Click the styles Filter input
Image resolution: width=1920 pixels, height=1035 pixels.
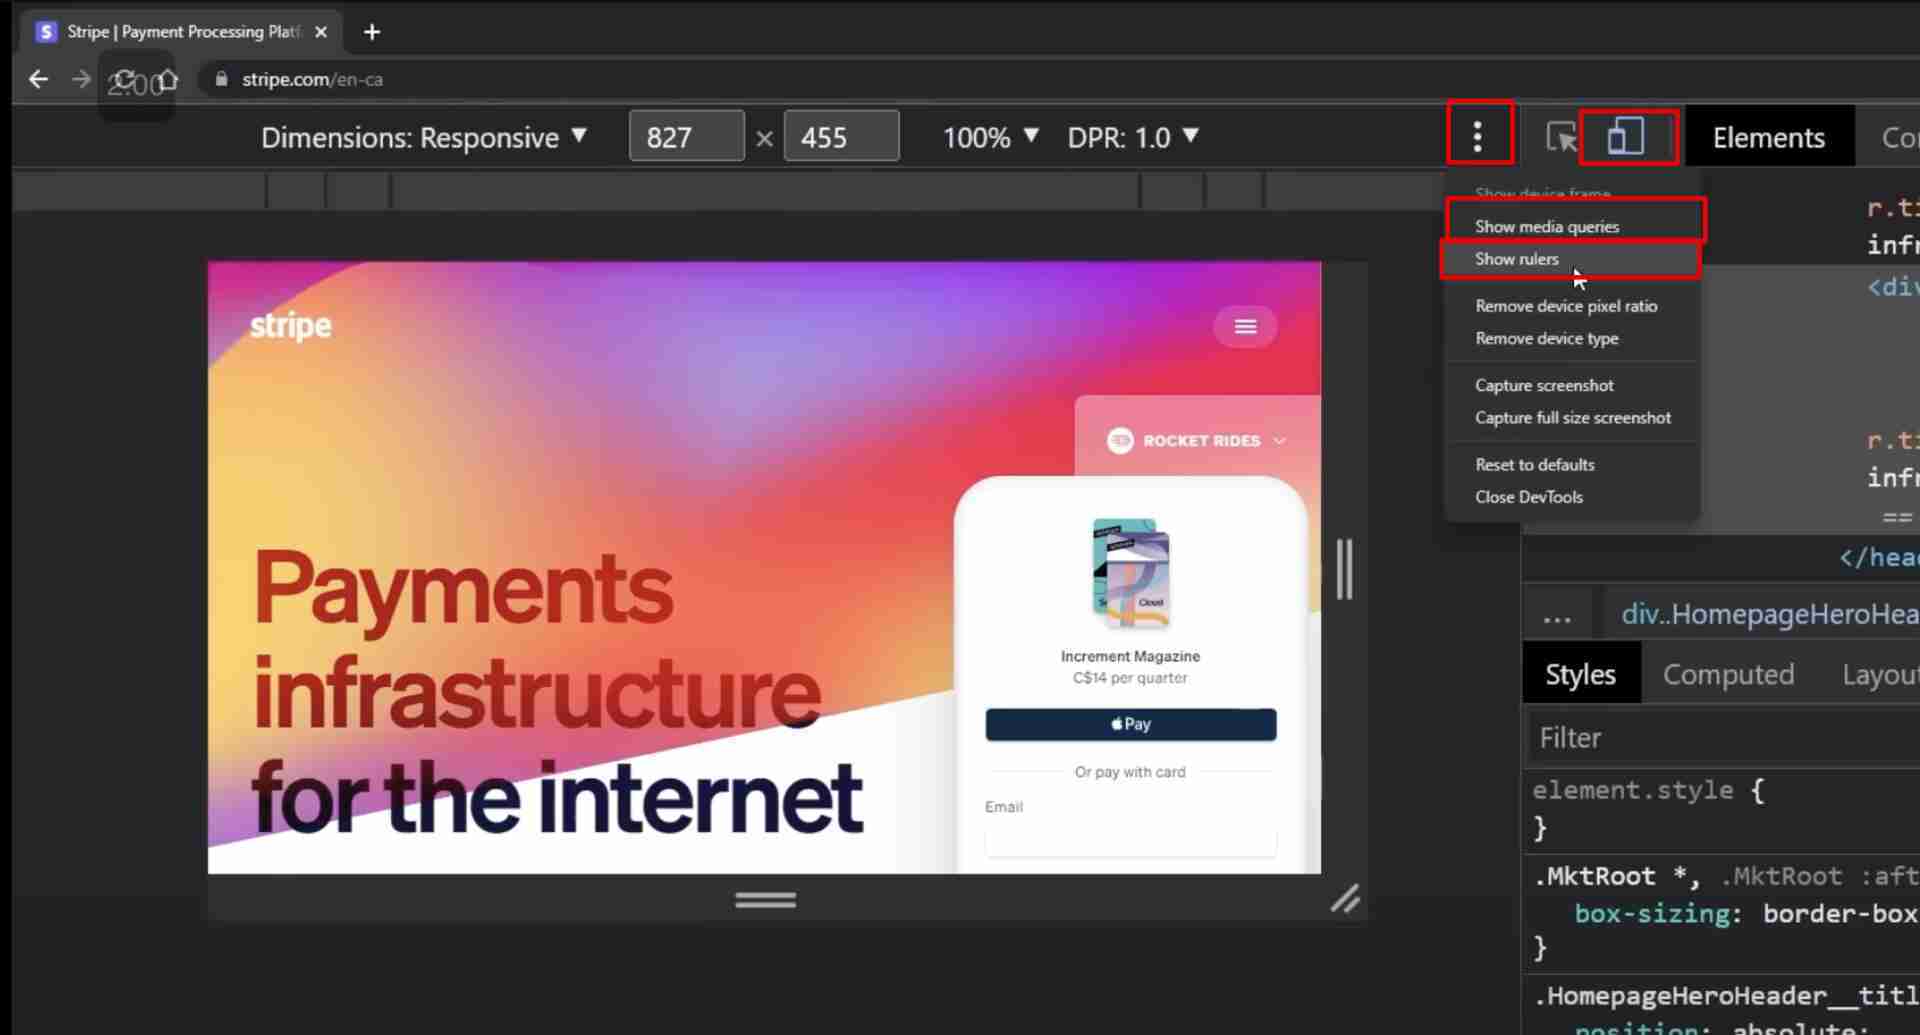pyautogui.click(x=1722, y=738)
